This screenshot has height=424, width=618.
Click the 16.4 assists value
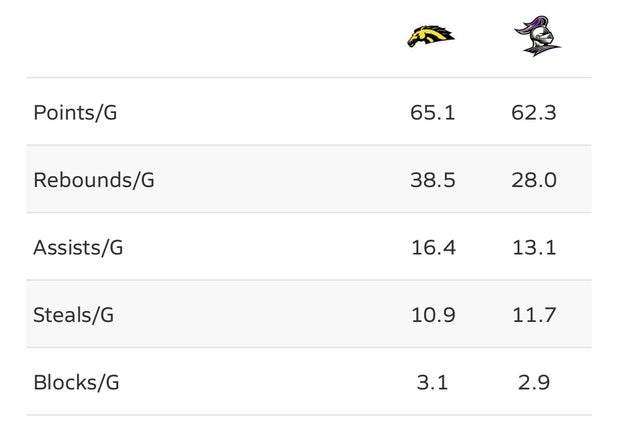(433, 248)
